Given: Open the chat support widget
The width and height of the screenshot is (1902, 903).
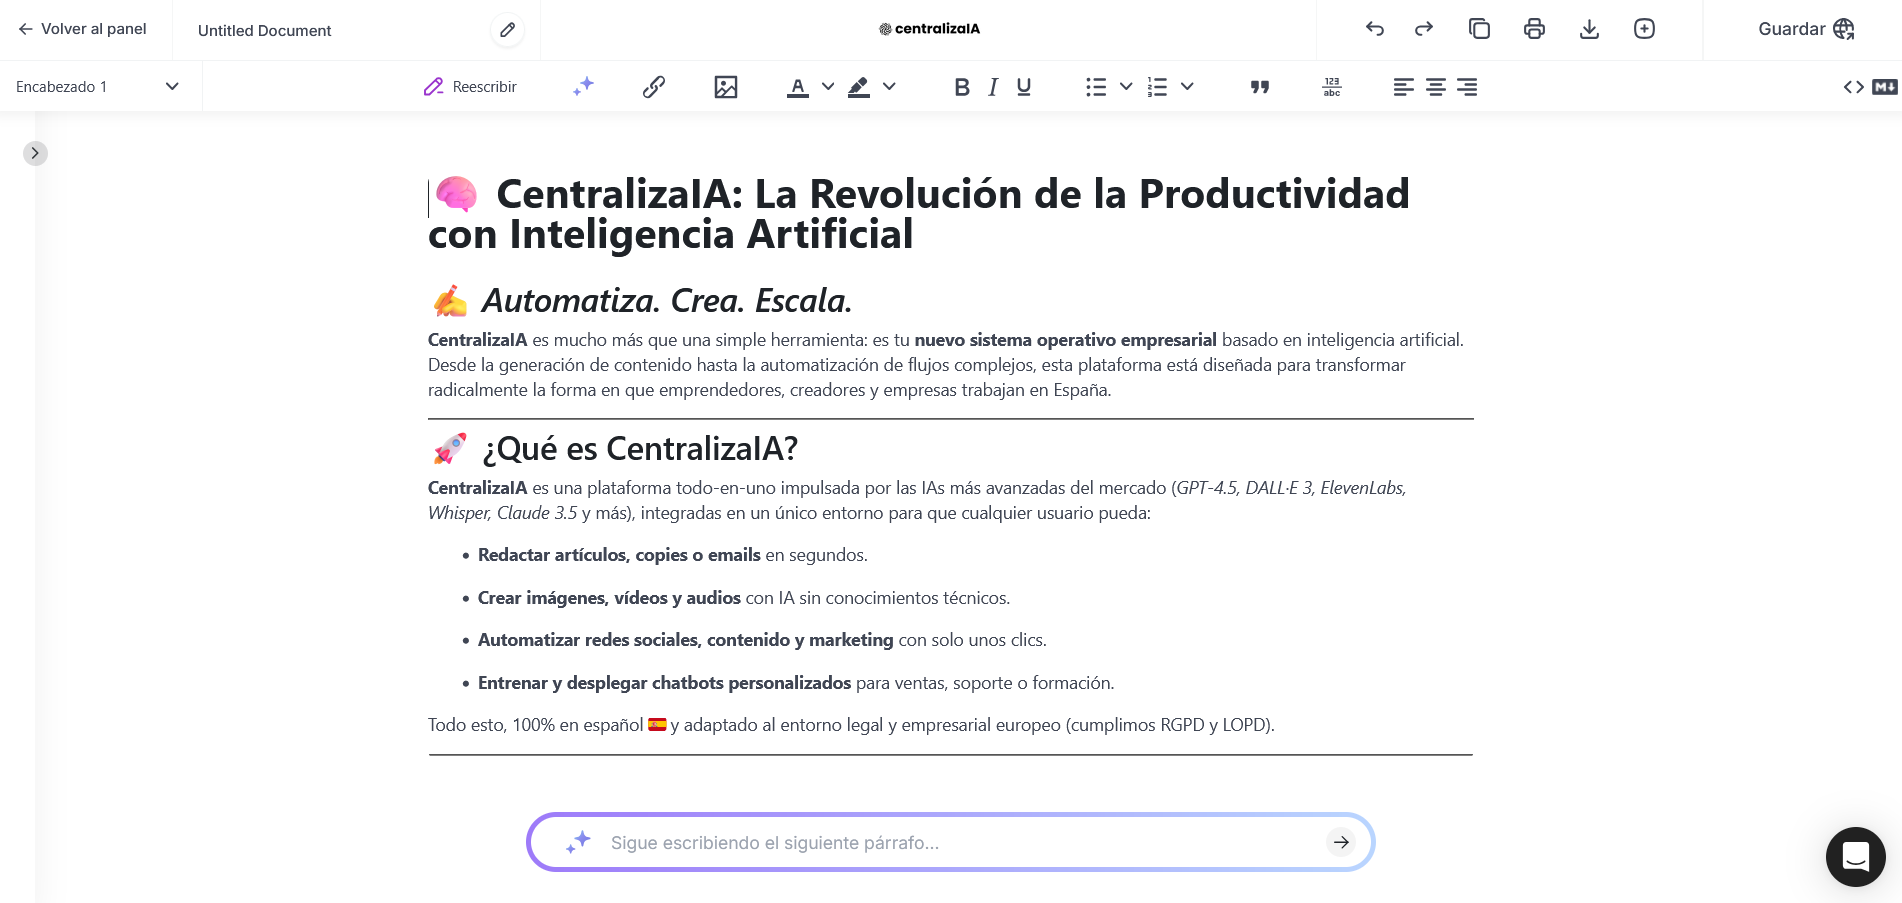Looking at the screenshot, I should [1855, 857].
